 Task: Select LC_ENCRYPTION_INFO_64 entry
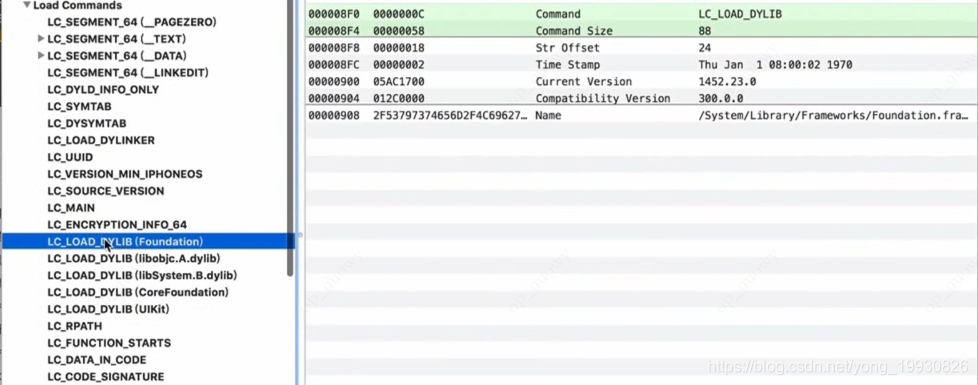click(117, 225)
